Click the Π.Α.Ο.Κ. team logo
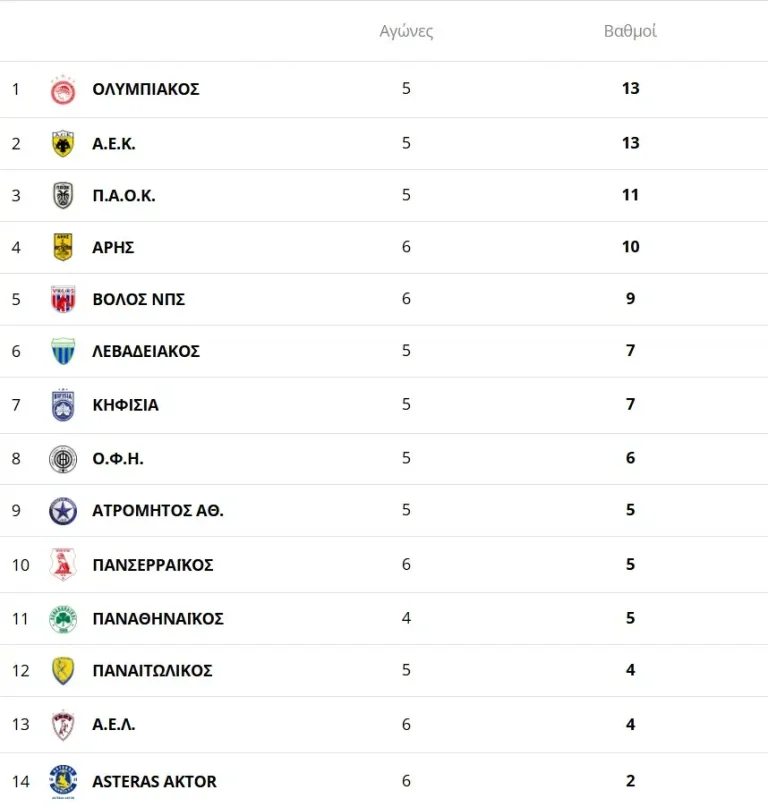The height and width of the screenshot is (807, 768). pyautogui.click(x=63, y=196)
